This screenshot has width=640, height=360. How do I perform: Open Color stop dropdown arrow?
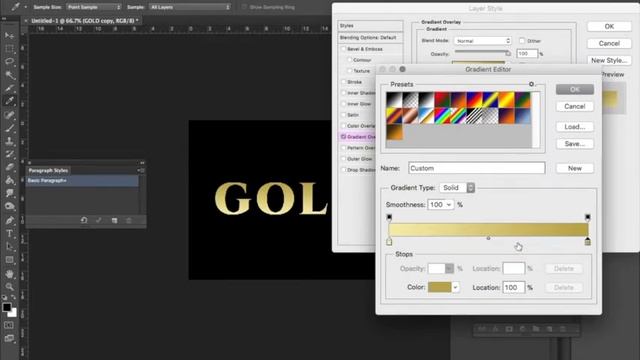tap(455, 287)
